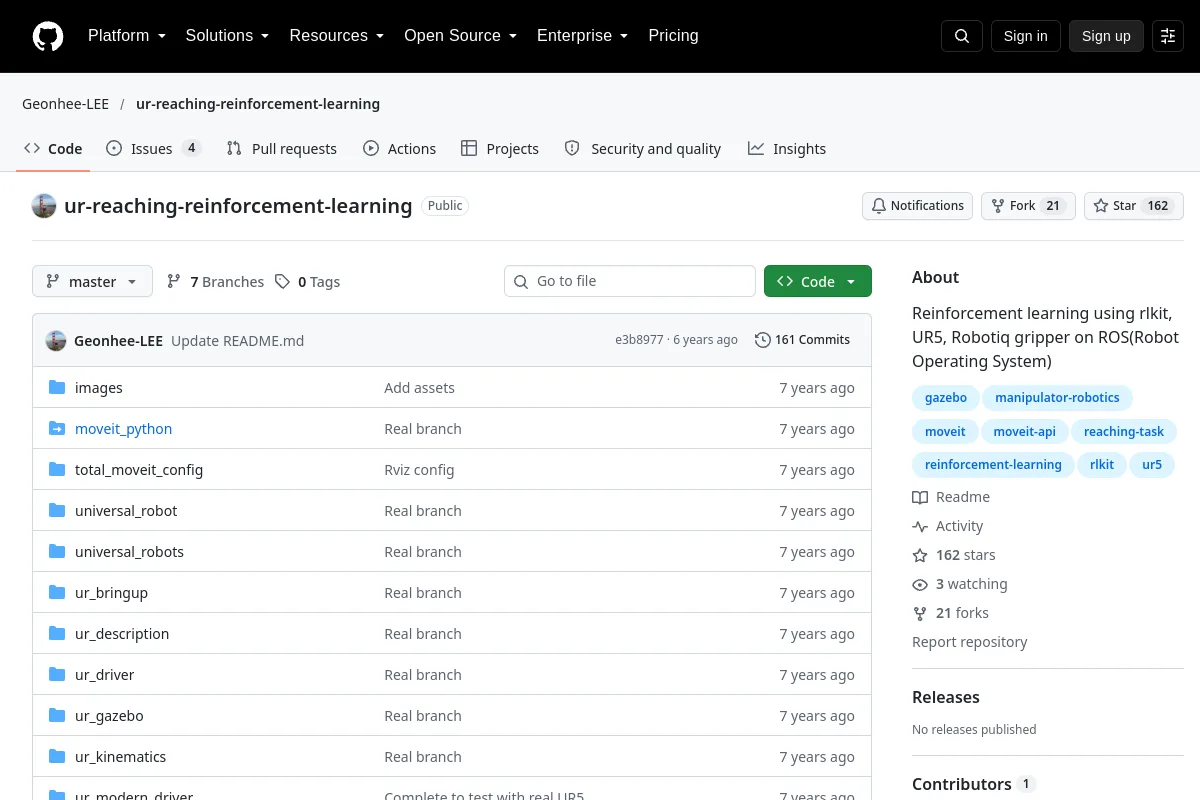This screenshot has height=800, width=1200.
Task: Go to the Pricing page
Action: pyautogui.click(x=673, y=36)
